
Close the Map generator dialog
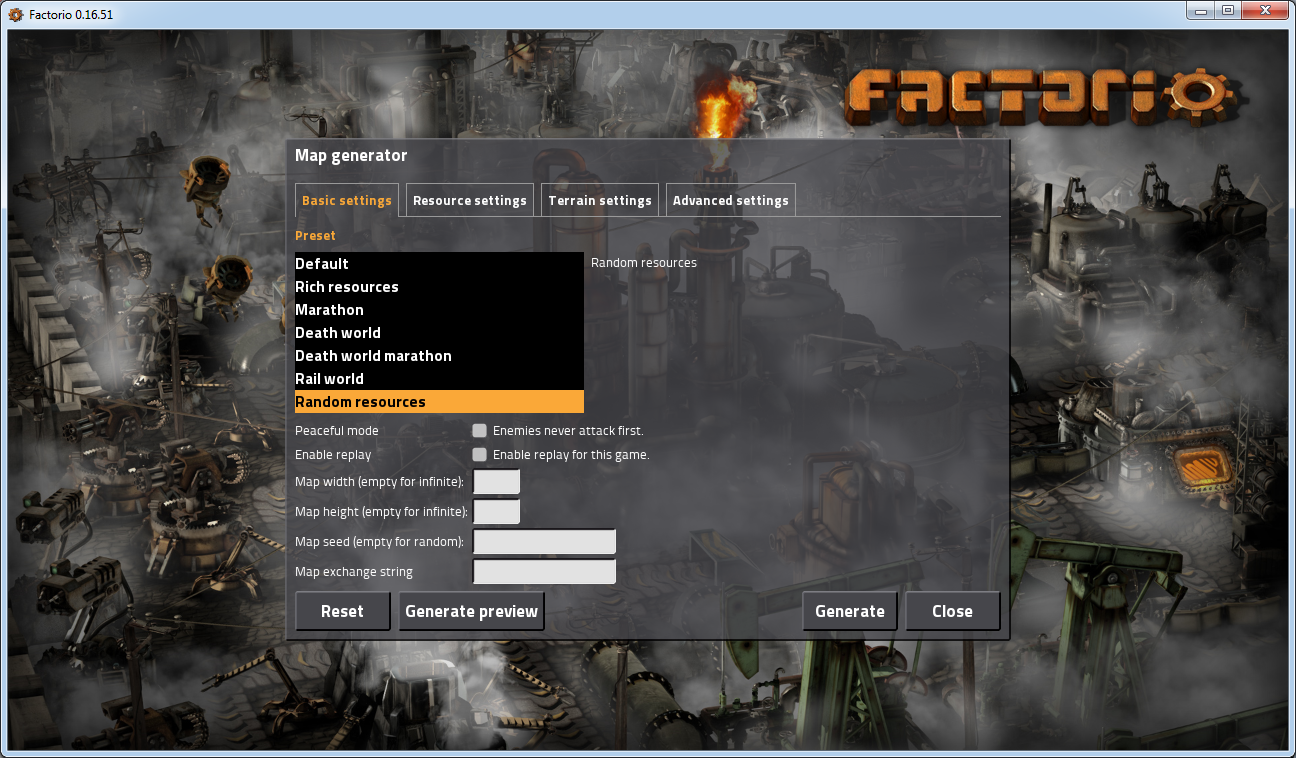coord(953,611)
